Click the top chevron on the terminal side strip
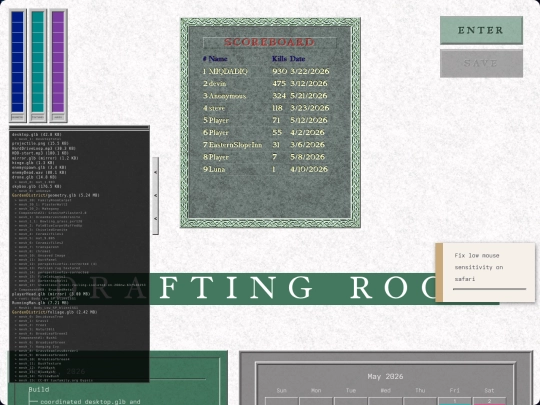This screenshot has height=405, width=540. [156, 172]
